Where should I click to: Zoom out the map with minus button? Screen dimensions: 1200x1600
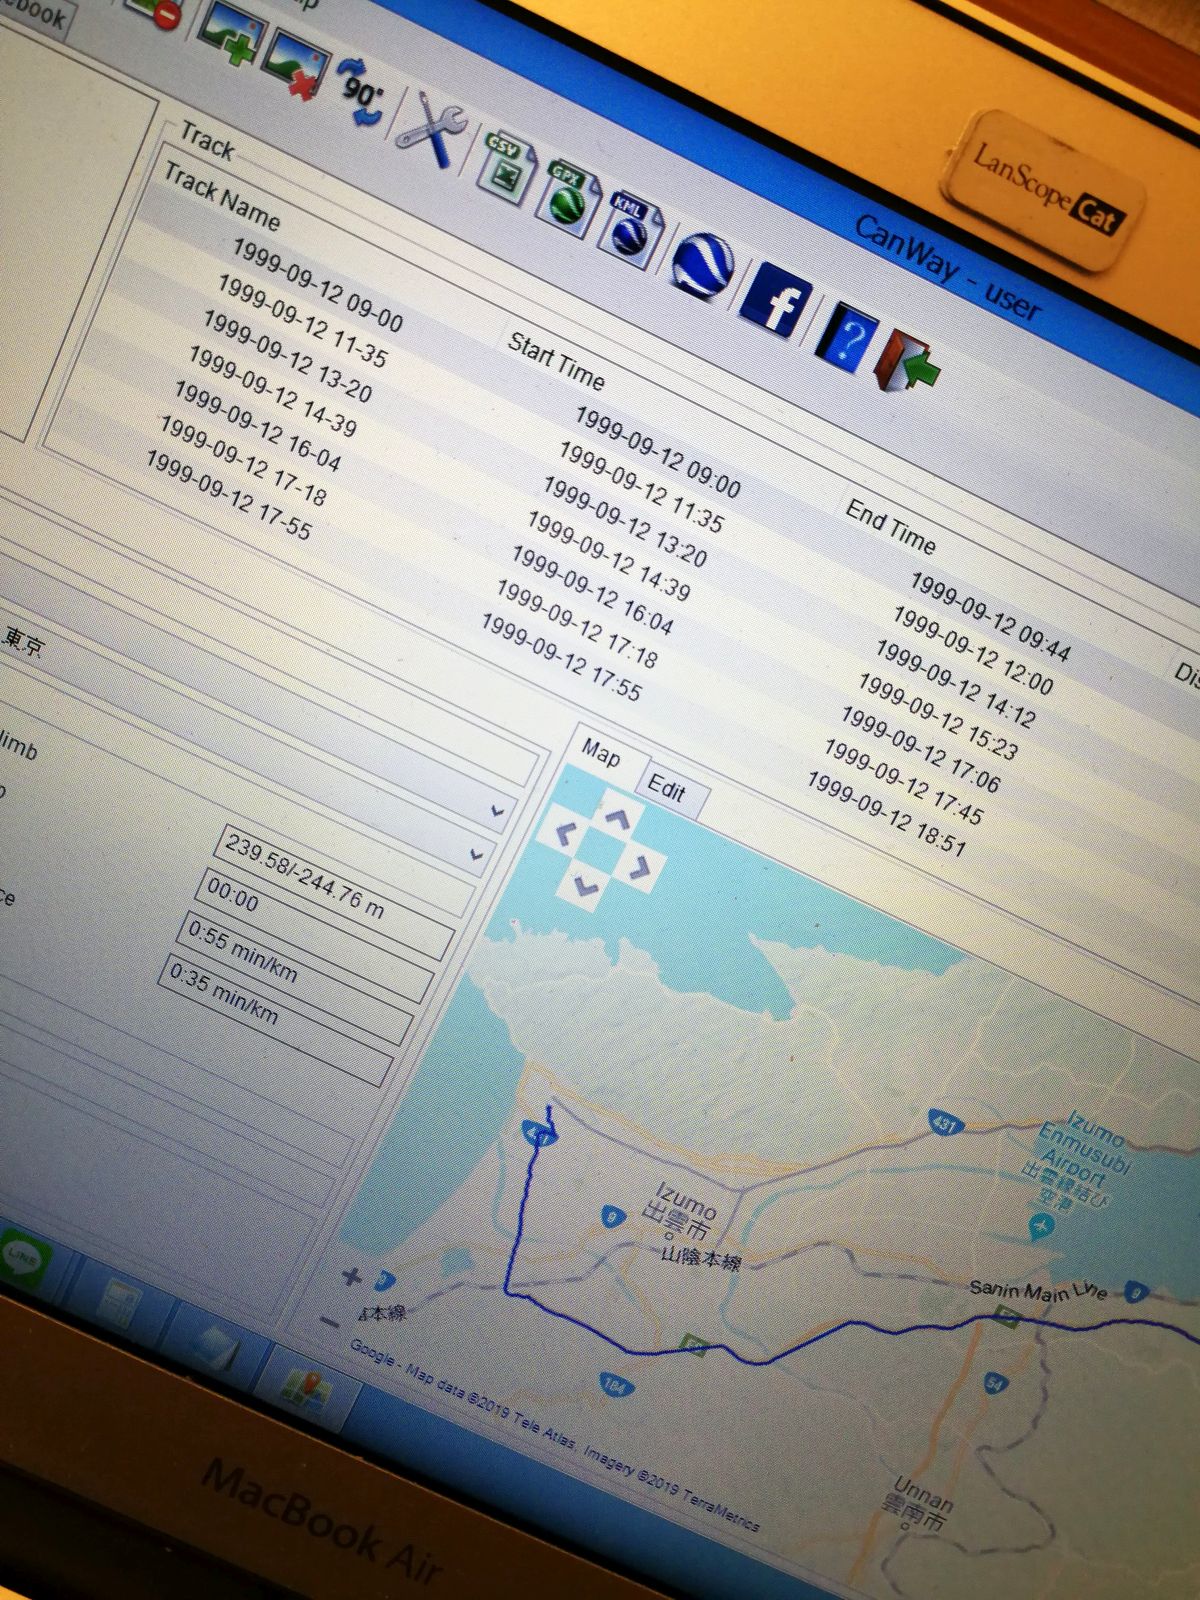pos(332,1322)
